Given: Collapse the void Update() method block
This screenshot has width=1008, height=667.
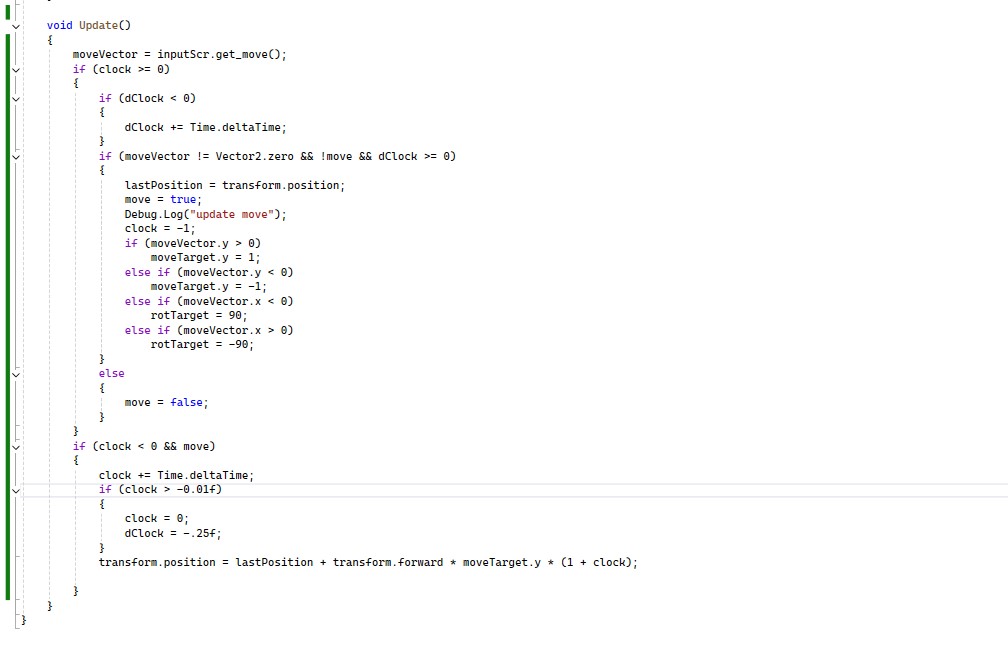Looking at the screenshot, I should [x=16, y=26].
